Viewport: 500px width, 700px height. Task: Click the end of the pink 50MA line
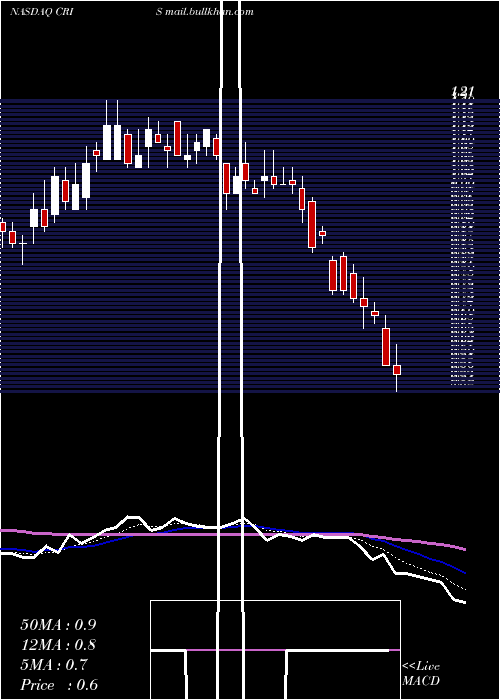pos(465,549)
